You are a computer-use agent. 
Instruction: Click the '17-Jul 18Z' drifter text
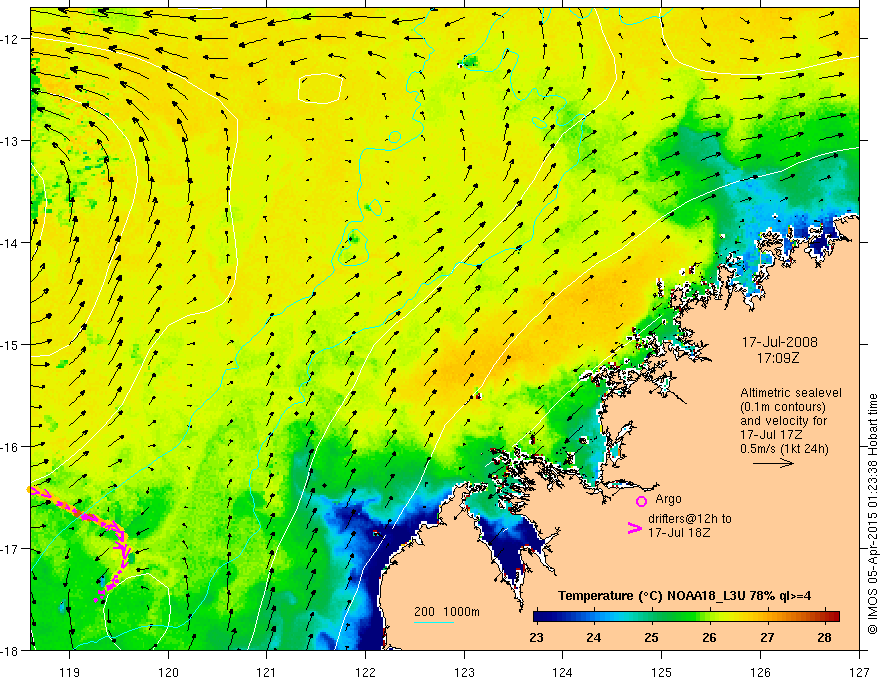coord(679,532)
